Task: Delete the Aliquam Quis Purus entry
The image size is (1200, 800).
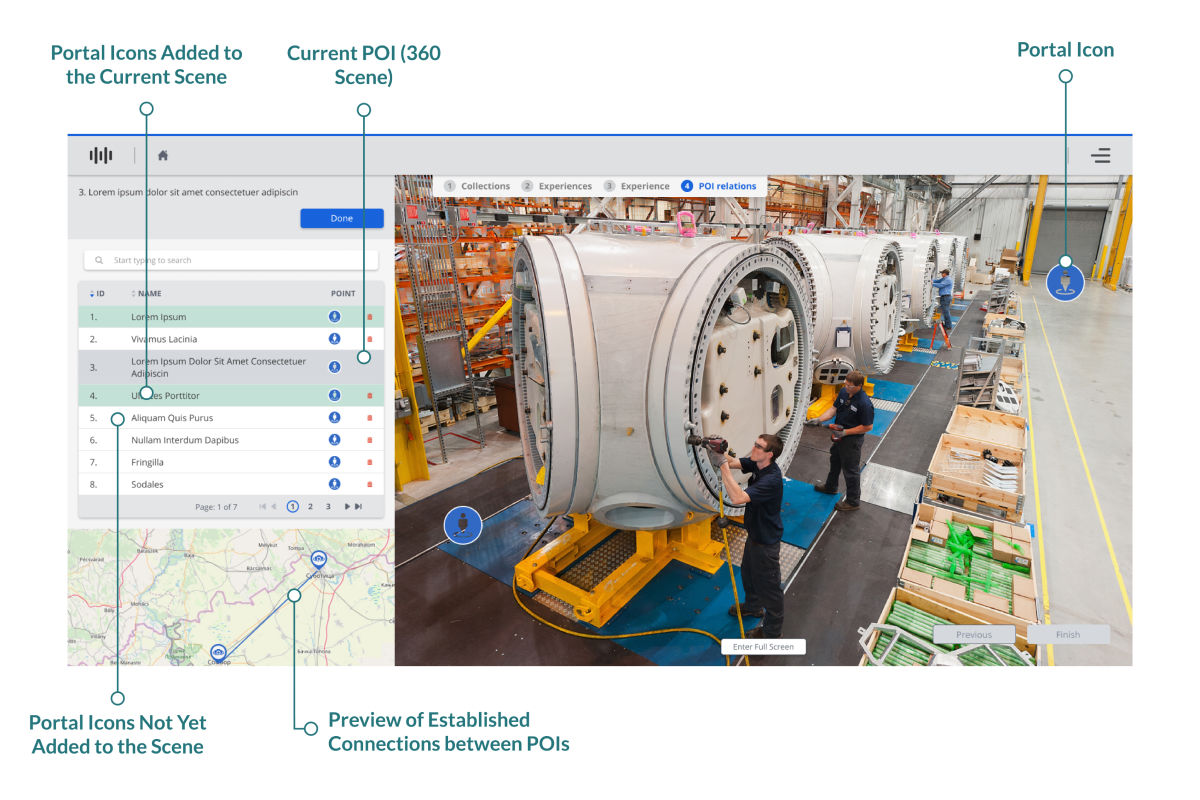Action: pos(369,418)
